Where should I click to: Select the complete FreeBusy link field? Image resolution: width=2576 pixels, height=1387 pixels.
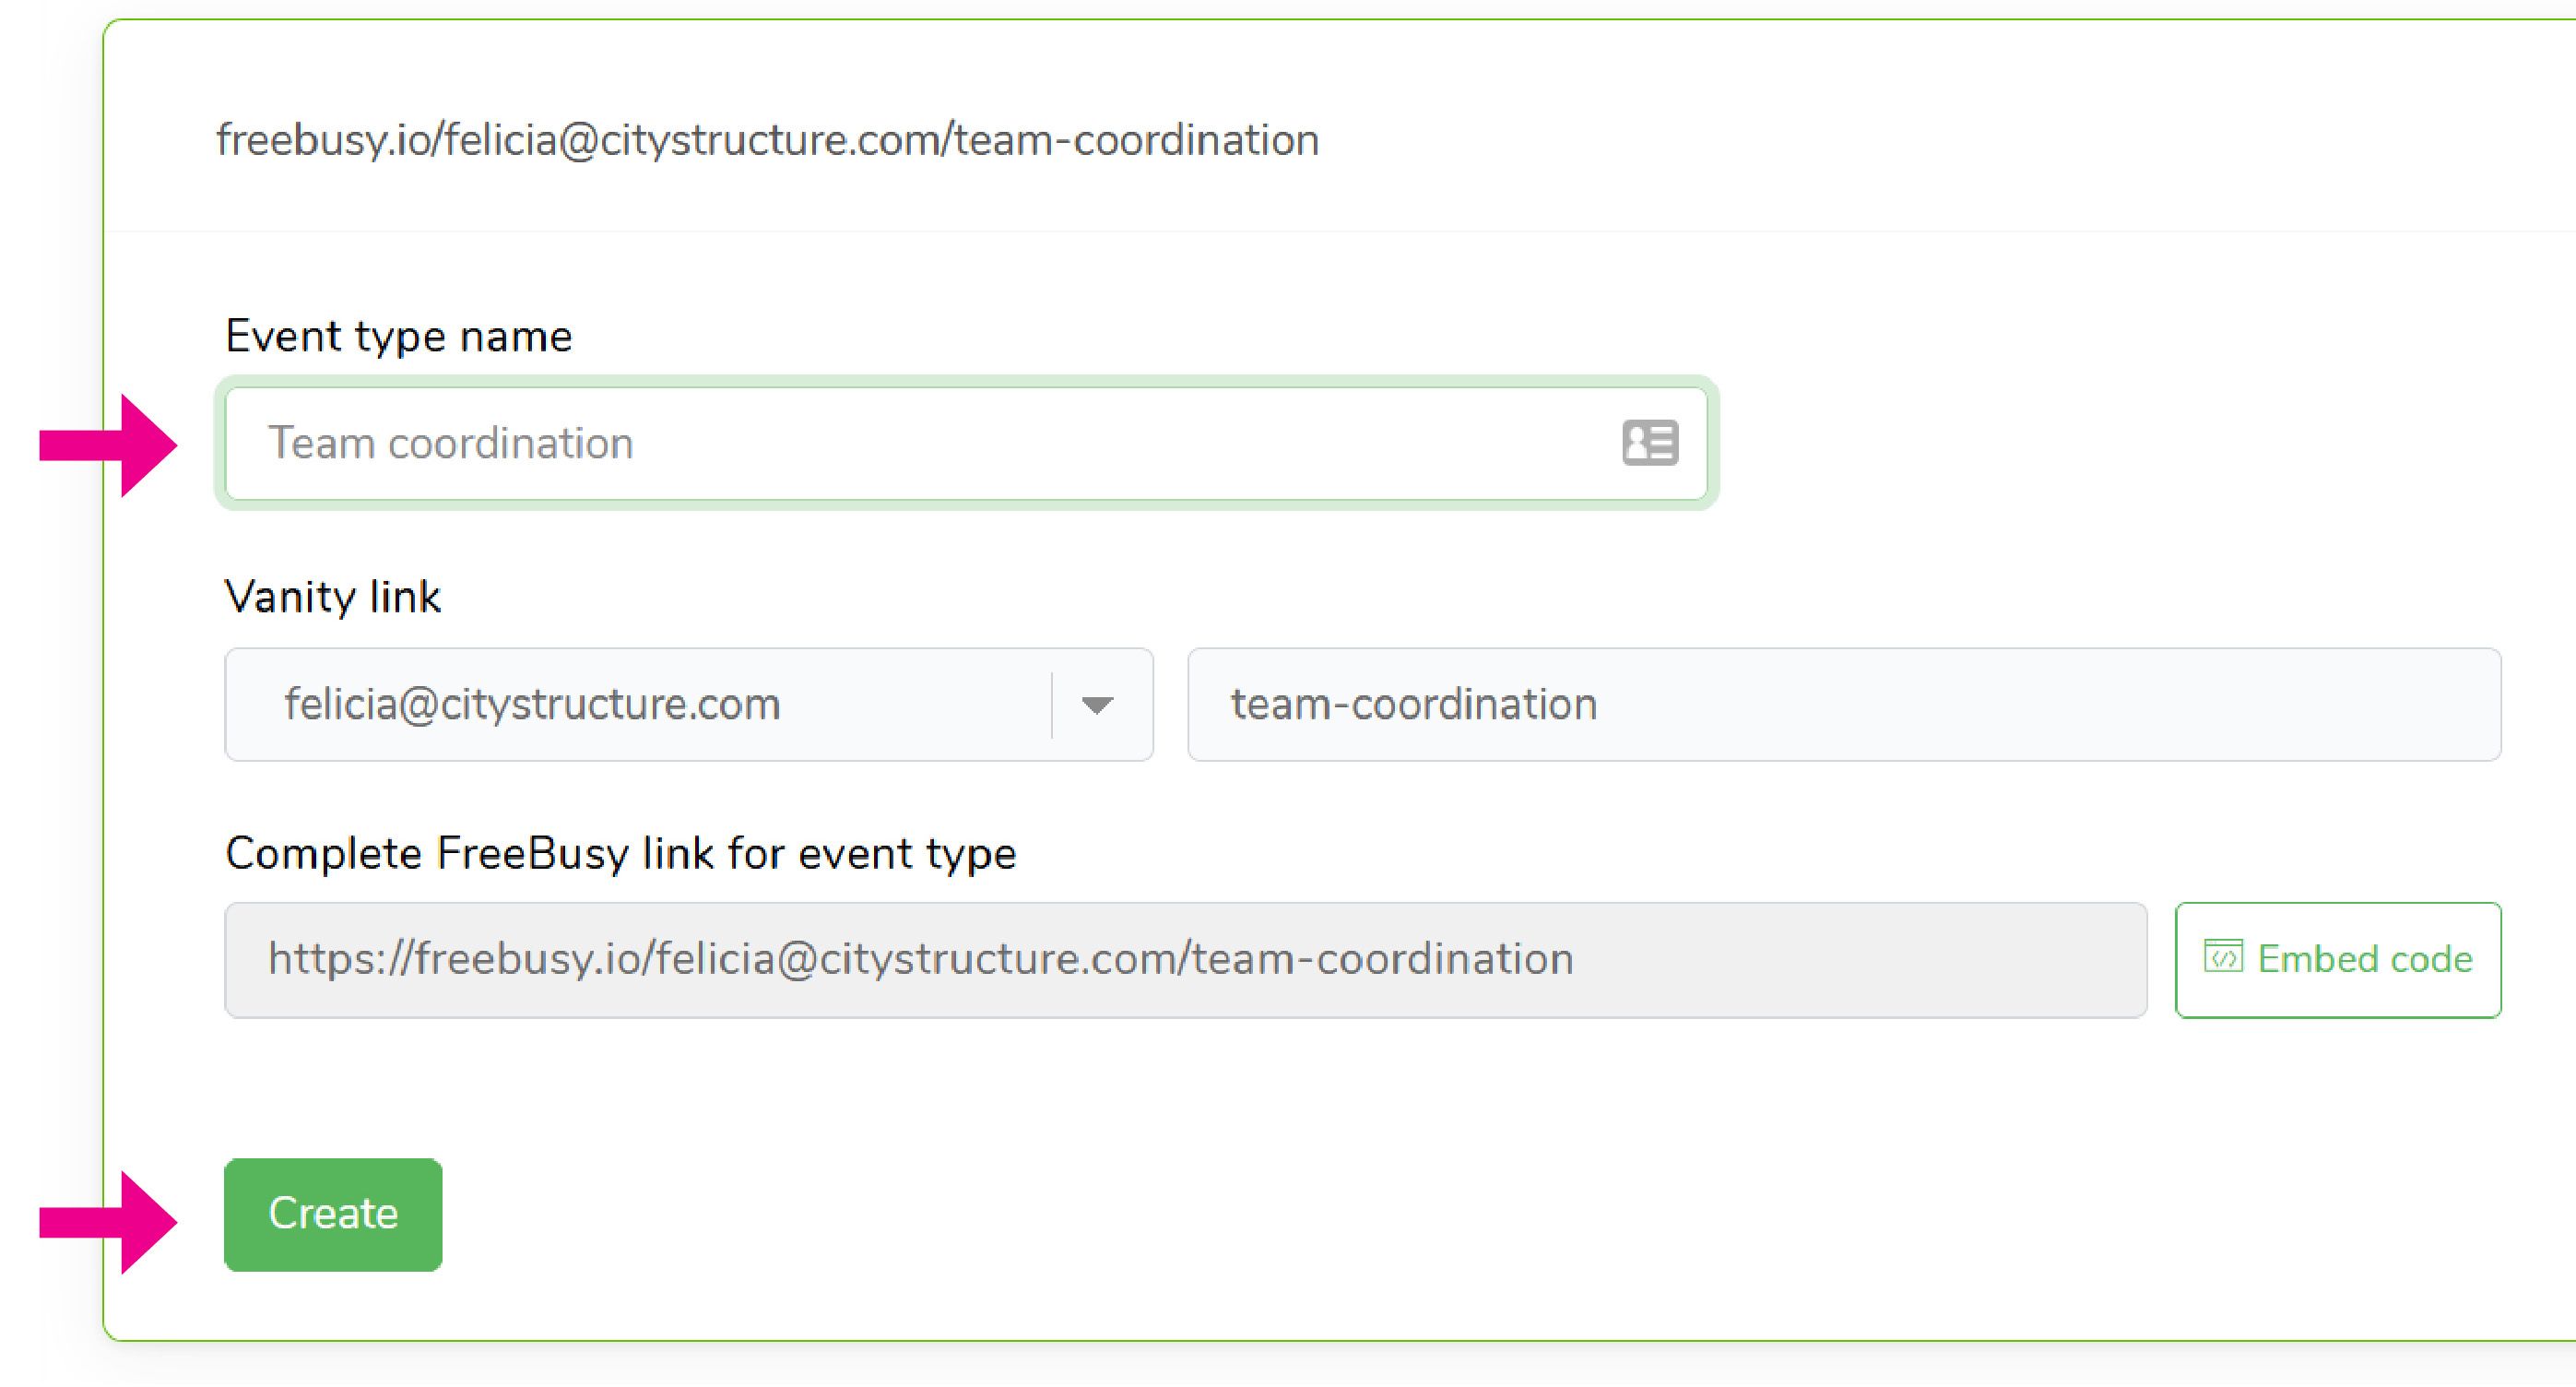pos(1185,960)
